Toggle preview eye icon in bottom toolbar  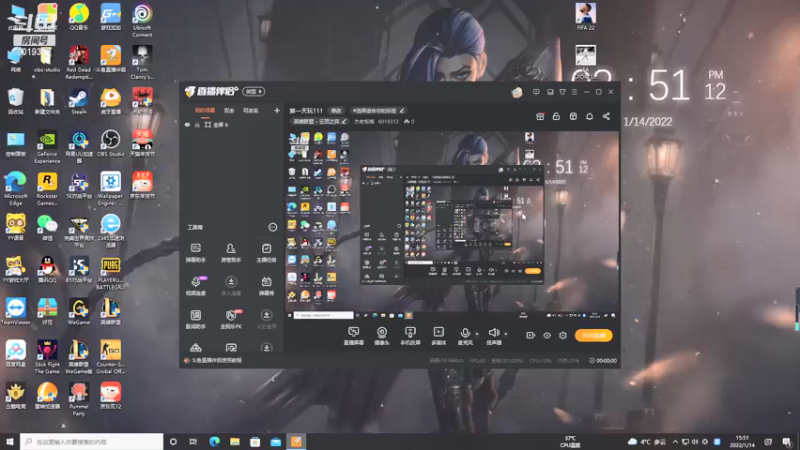tap(546, 335)
